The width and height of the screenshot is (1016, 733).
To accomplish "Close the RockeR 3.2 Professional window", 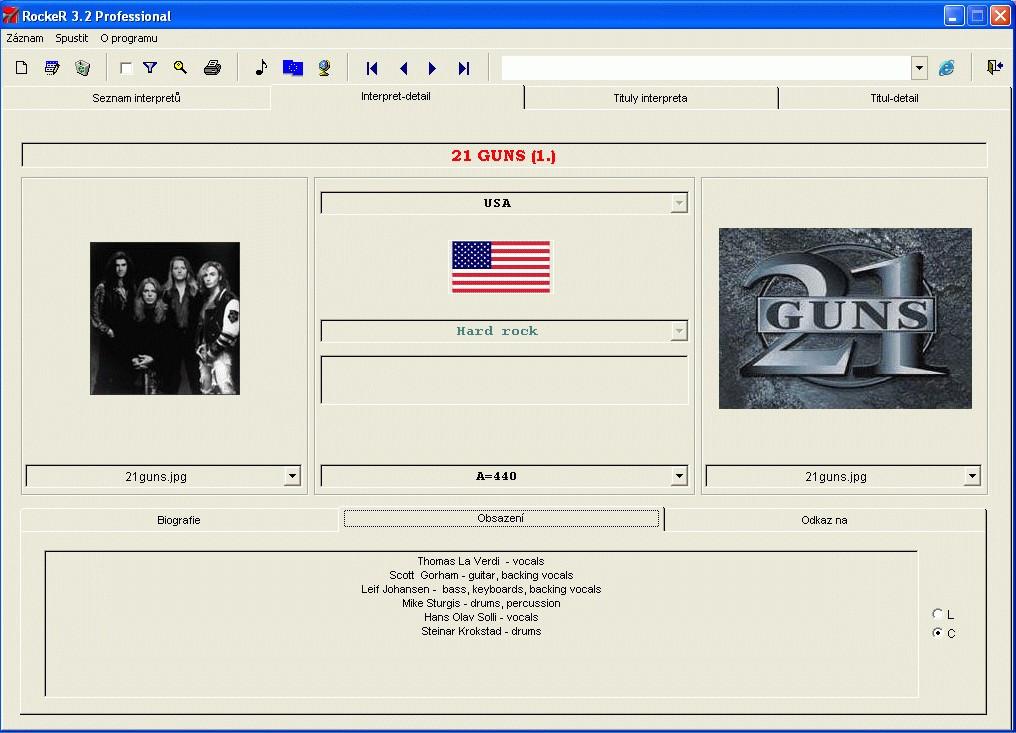I will (x=1000, y=16).
